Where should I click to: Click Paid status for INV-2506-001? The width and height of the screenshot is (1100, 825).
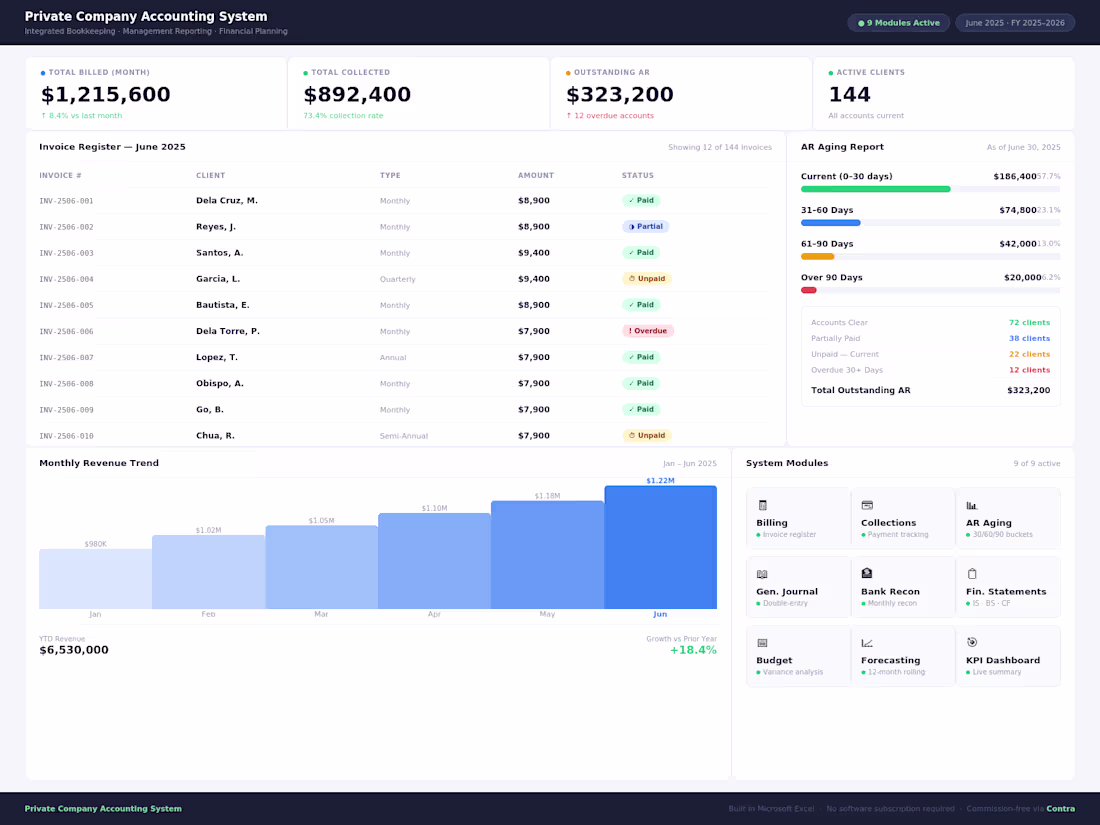click(x=641, y=201)
